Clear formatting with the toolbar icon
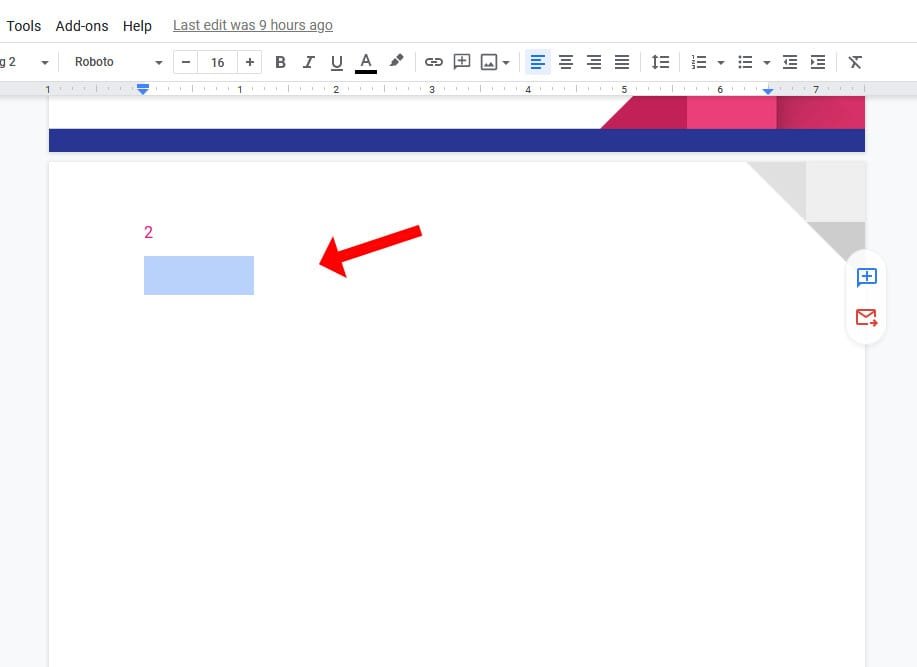The height and width of the screenshot is (667, 917). point(855,62)
